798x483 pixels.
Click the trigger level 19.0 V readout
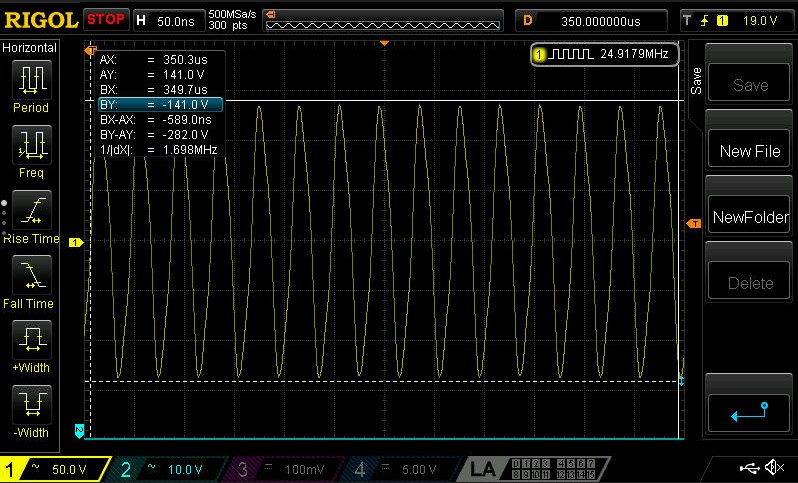760,21
